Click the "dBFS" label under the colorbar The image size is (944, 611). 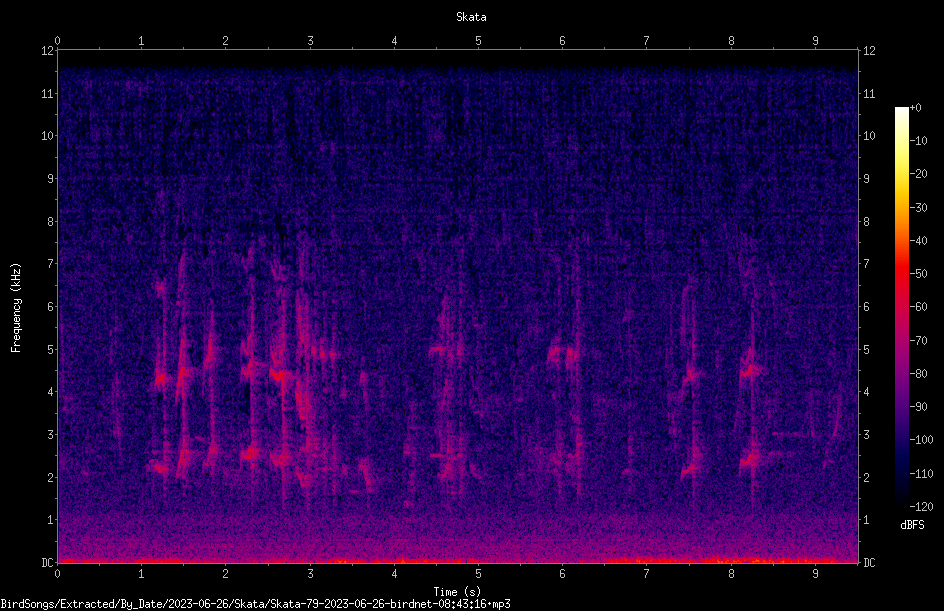[912, 525]
